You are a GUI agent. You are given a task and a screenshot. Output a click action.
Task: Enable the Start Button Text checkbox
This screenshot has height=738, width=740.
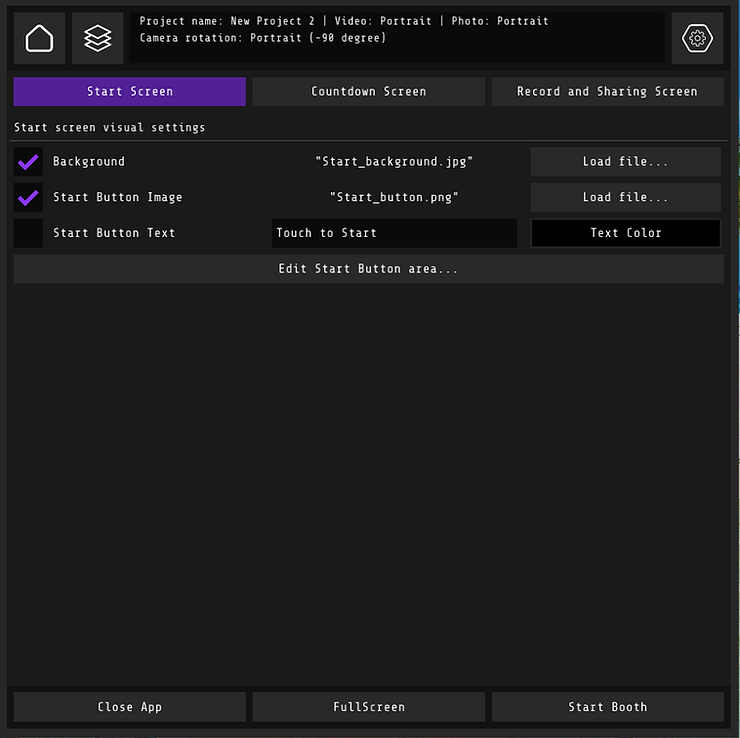(28, 233)
